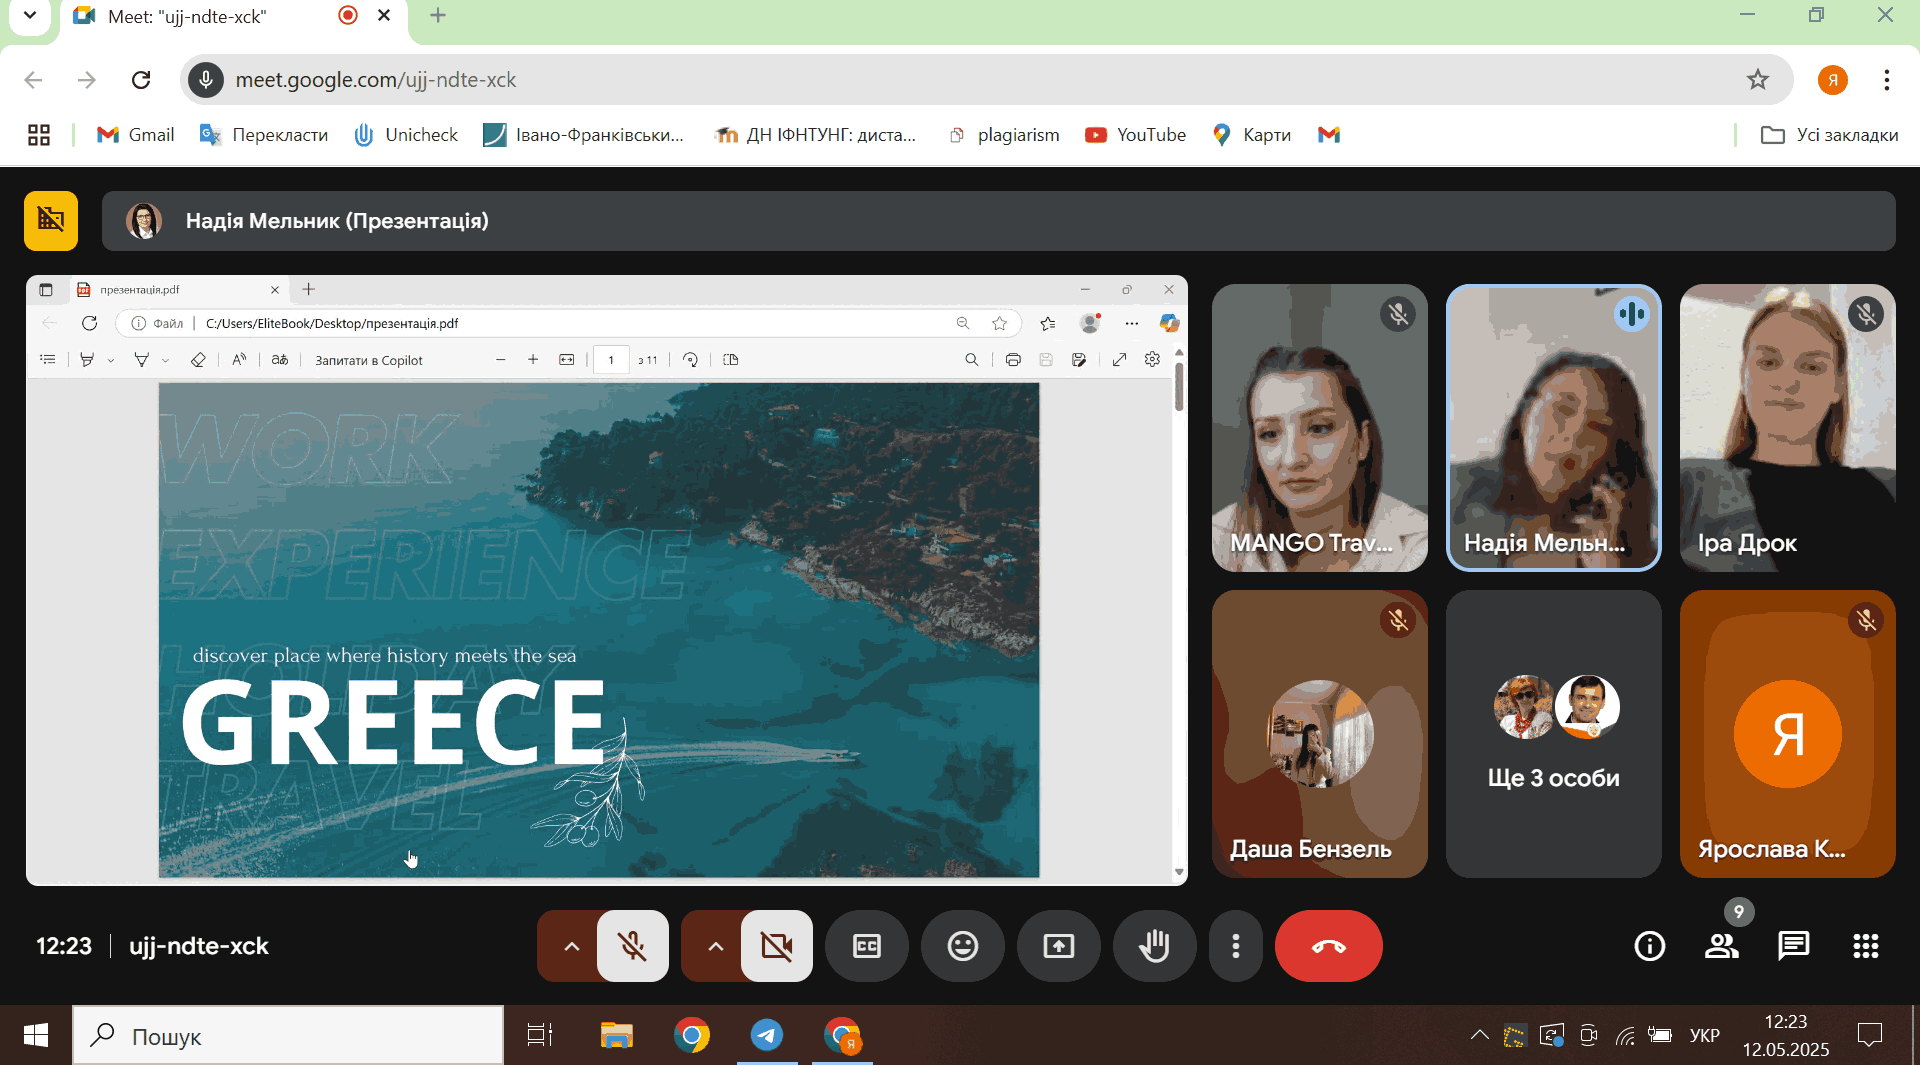Open plagiarism bookmark
This screenshot has width=1920, height=1065.
(1004, 135)
